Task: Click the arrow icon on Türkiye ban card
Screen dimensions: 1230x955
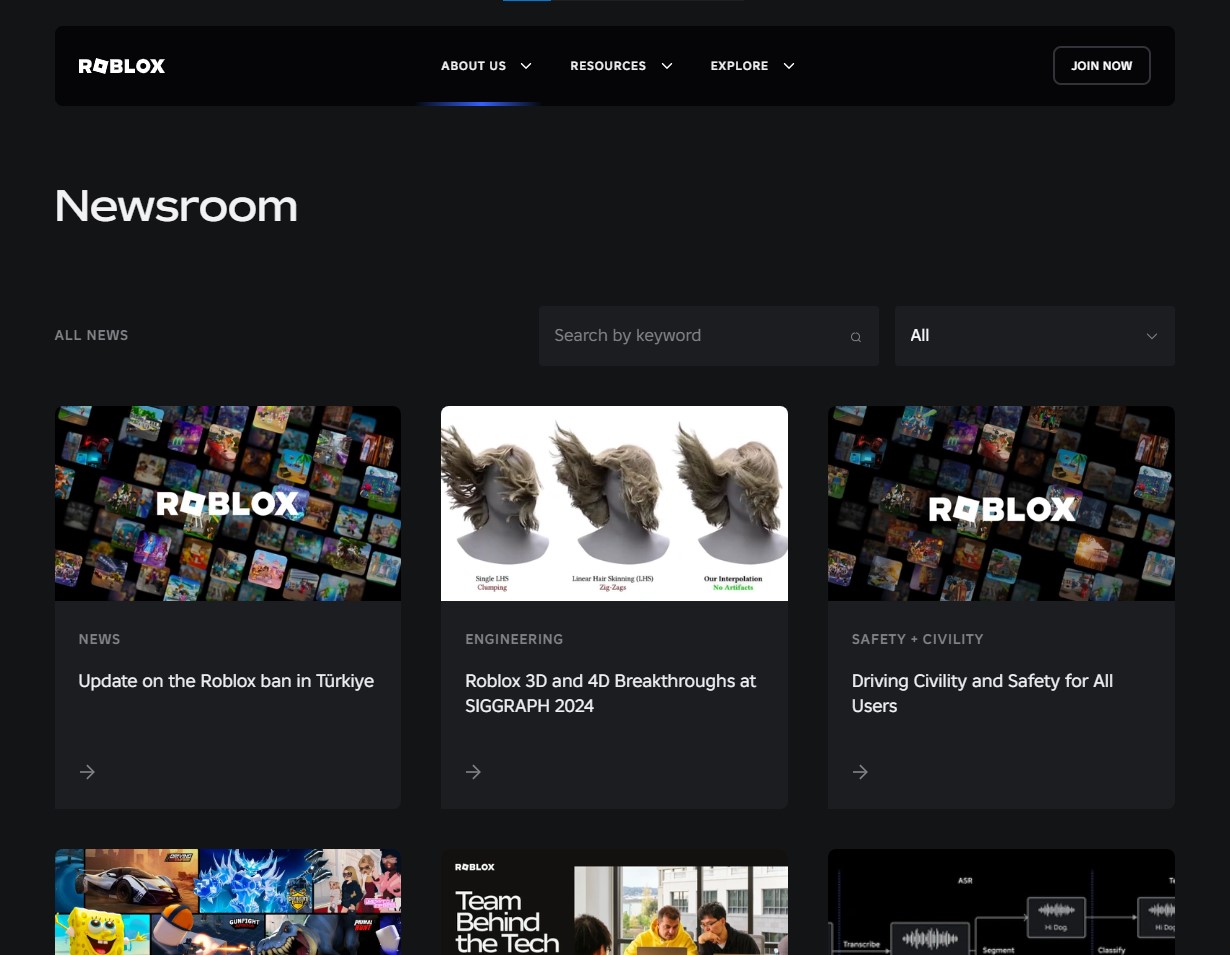Action: 87,772
